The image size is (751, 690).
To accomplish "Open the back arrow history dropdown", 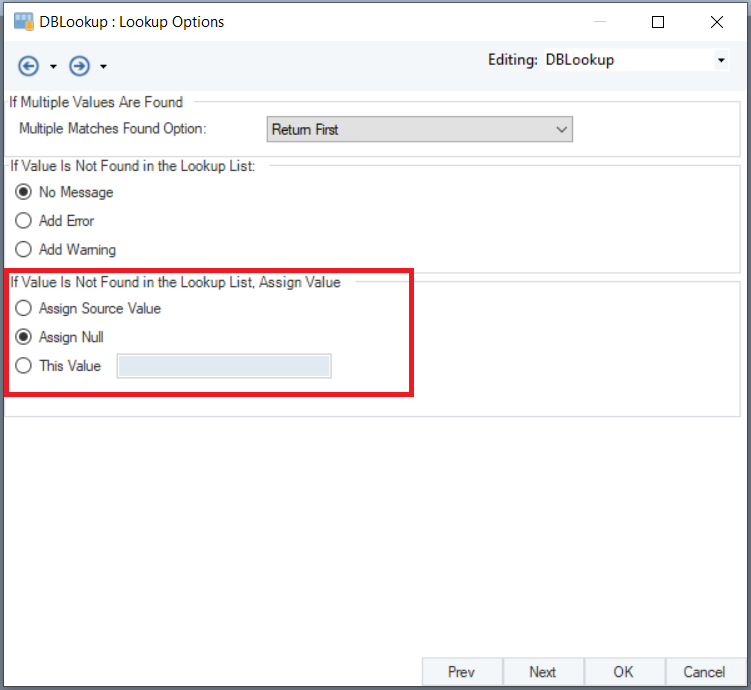I will [x=53, y=67].
